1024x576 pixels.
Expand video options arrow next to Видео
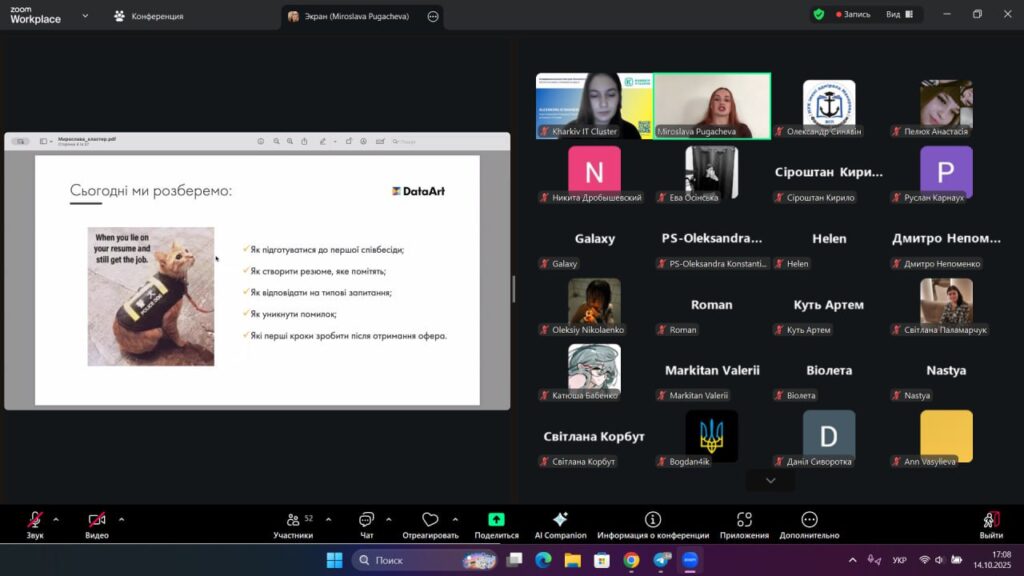tap(121, 519)
